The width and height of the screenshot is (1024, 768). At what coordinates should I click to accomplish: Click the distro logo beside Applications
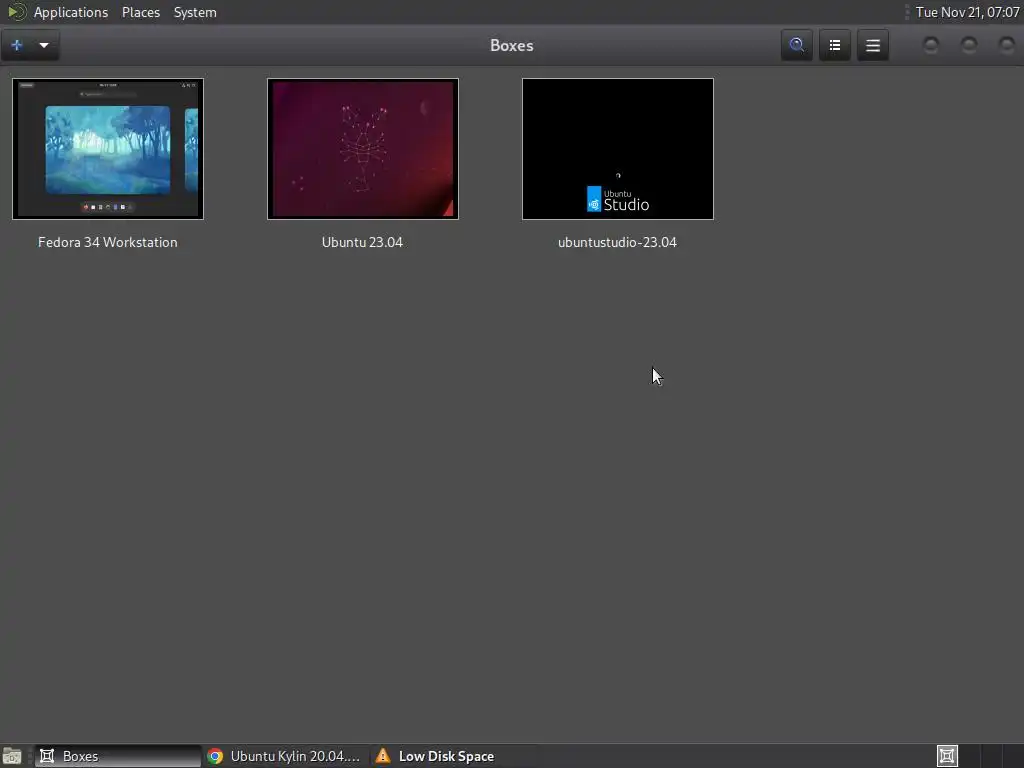[16, 12]
